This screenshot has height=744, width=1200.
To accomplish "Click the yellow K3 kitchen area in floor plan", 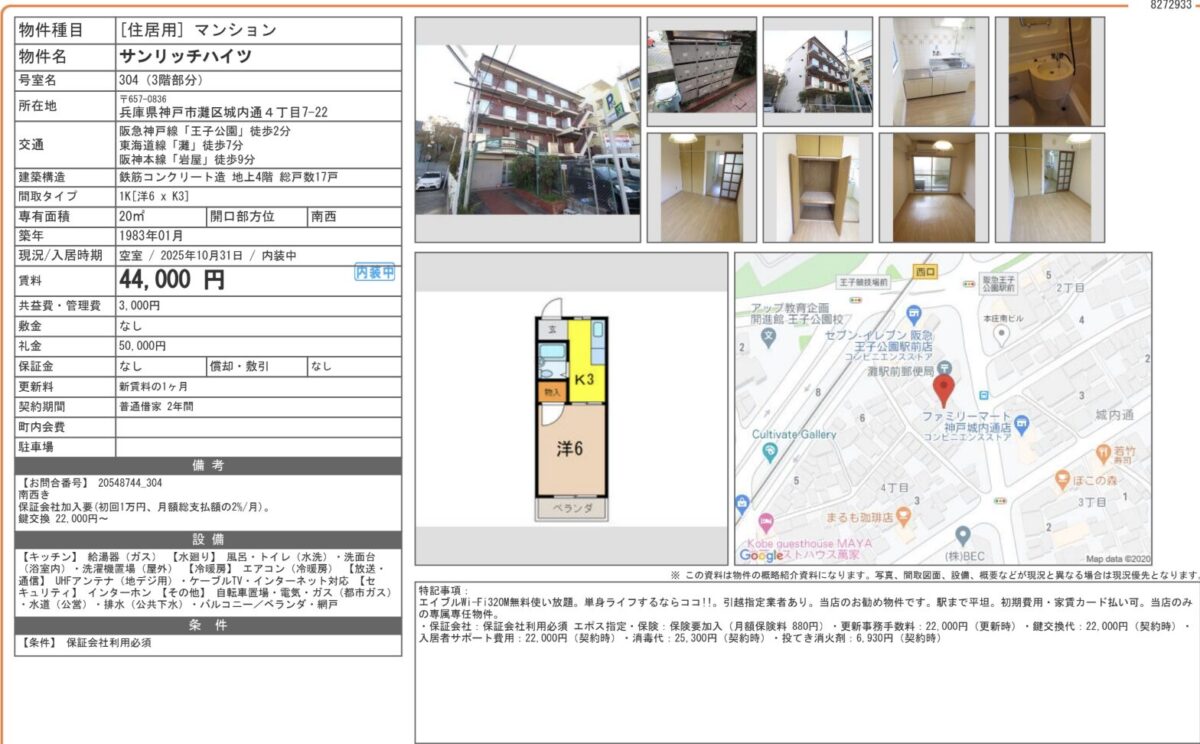I will pos(584,376).
